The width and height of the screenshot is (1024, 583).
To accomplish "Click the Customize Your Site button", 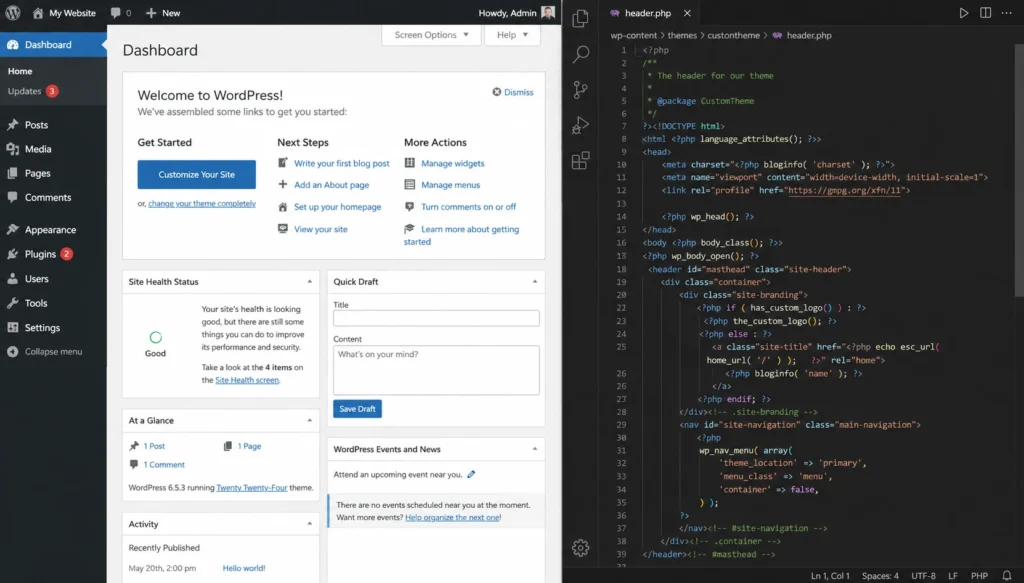I will (197, 174).
